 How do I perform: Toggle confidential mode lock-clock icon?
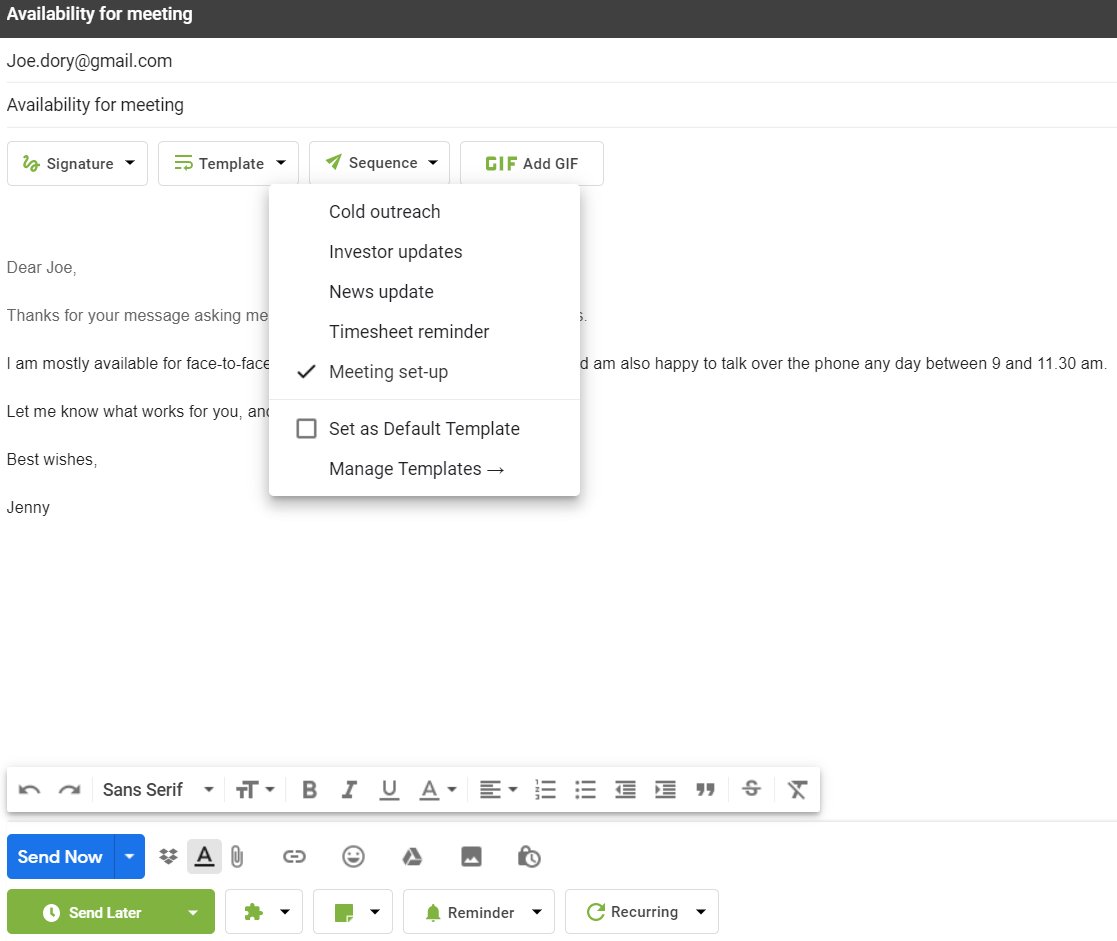click(529, 856)
